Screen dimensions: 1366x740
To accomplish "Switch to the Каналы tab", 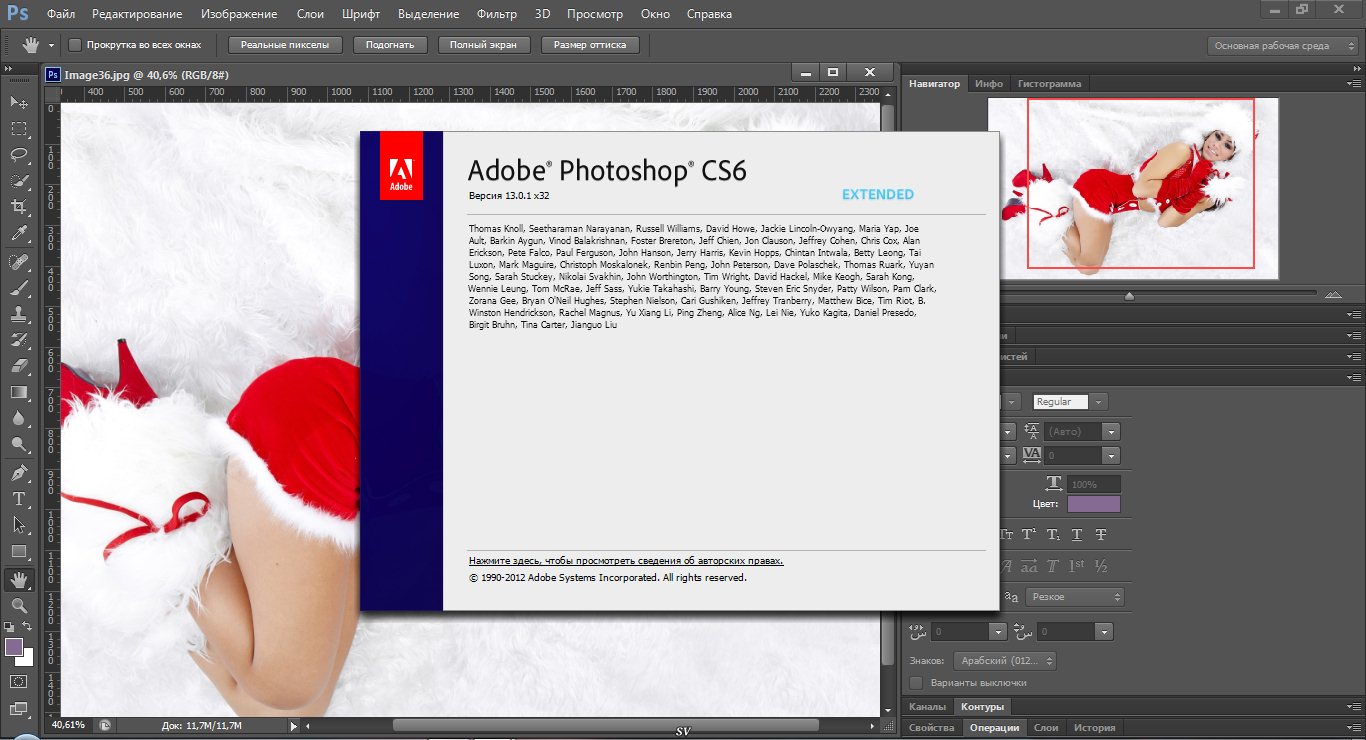I will tap(927, 707).
